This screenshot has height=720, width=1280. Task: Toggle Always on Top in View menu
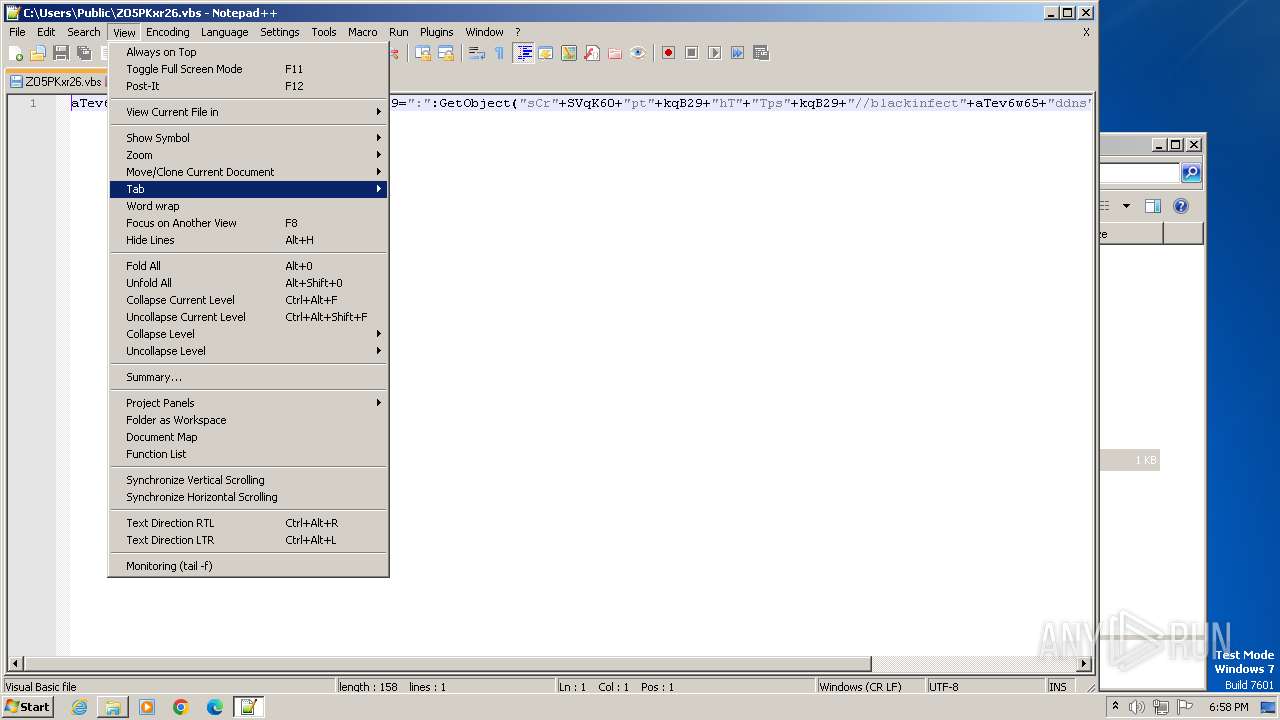coord(248,52)
